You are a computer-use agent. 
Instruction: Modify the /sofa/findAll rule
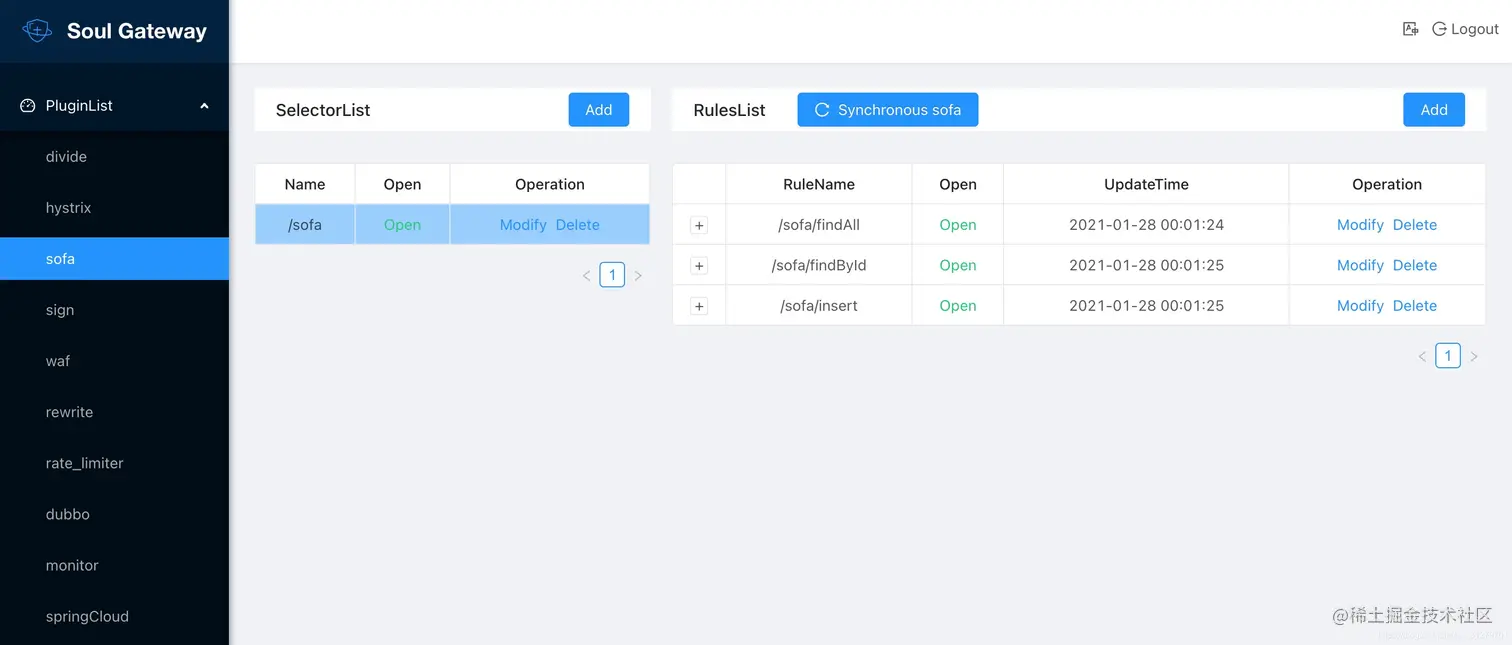1360,225
